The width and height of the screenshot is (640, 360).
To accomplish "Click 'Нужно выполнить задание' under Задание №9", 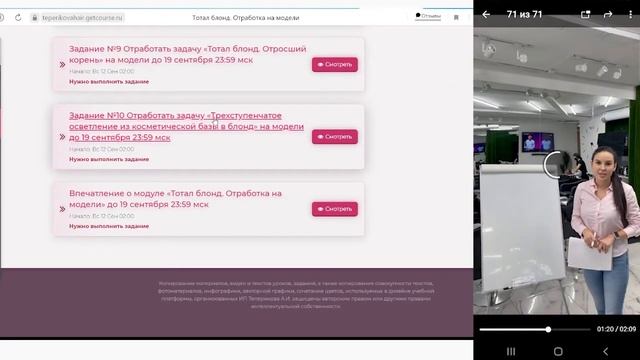I will point(109,82).
